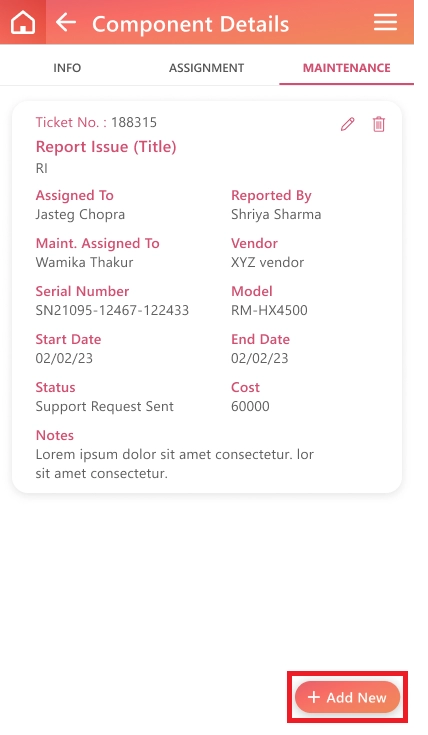Select the MAINTENANCE tab
The height and width of the screenshot is (735, 428).
coord(346,68)
